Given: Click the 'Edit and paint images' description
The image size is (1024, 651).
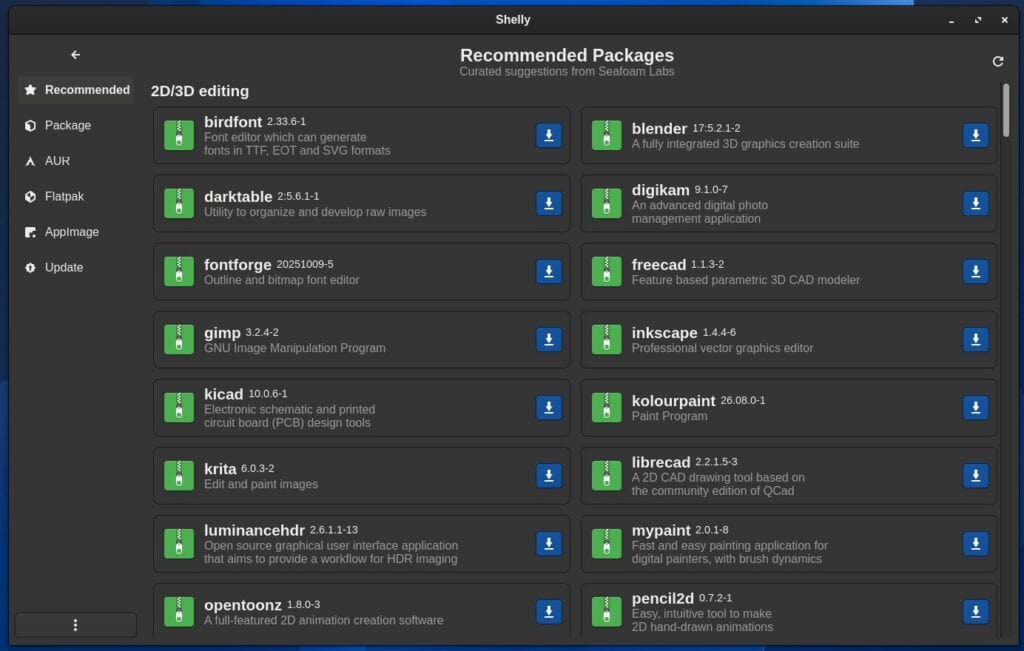Looking at the screenshot, I should [261, 484].
